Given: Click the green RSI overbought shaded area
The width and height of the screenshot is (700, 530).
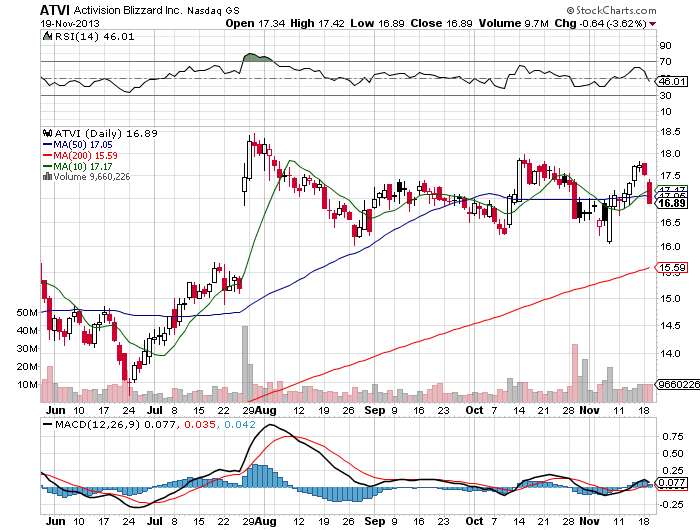Looking at the screenshot, I should tap(257, 58).
